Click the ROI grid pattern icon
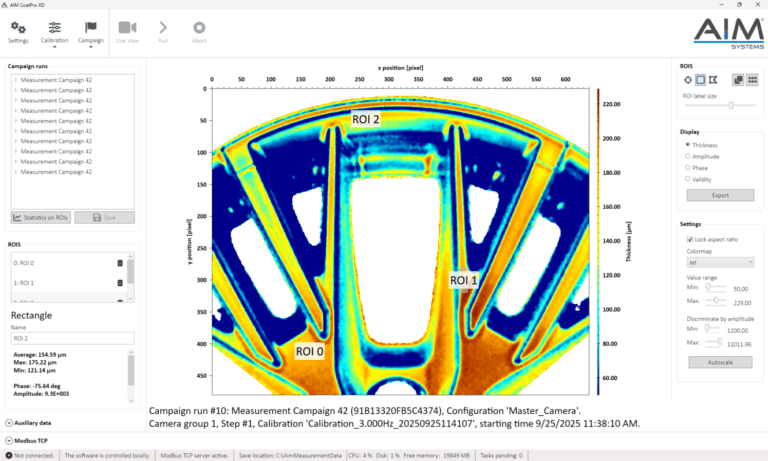 752,79
